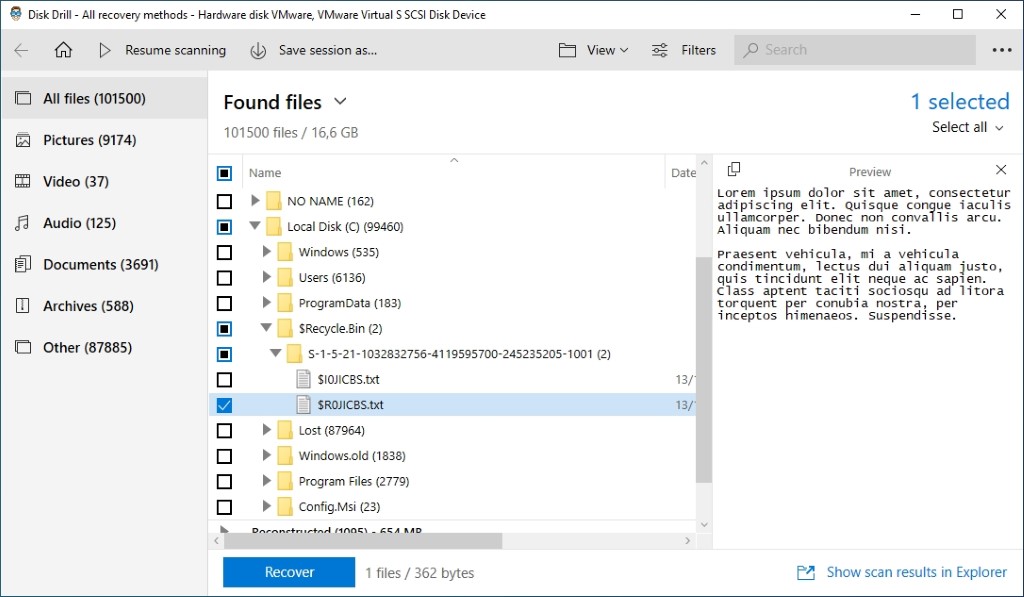Expand the Lost (87964) folder
The height and width of the screenshot is (597, 1024).
[x=266, y=430]
